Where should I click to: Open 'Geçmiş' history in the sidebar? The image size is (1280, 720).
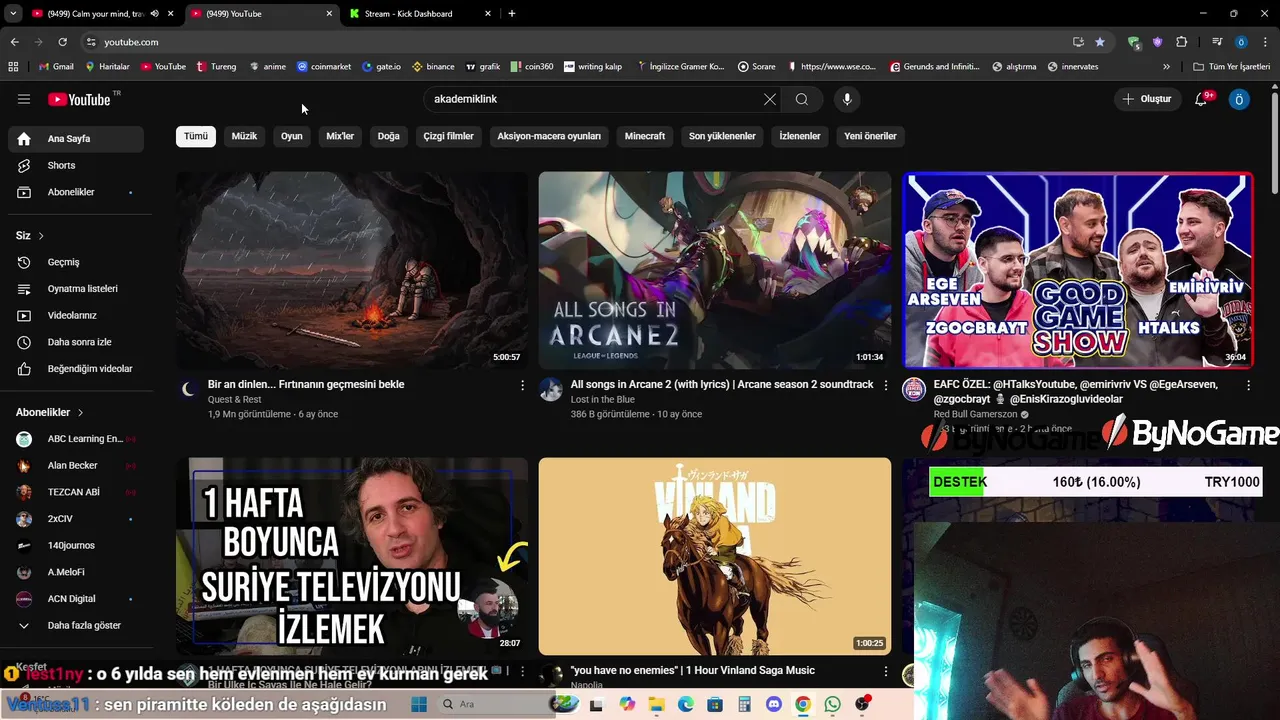pos(76,262)
